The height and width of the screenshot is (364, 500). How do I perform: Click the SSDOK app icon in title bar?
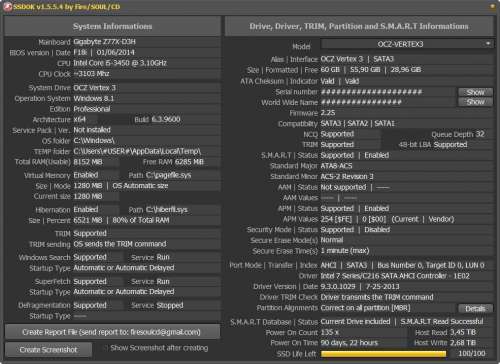click(x=7, y=7)
